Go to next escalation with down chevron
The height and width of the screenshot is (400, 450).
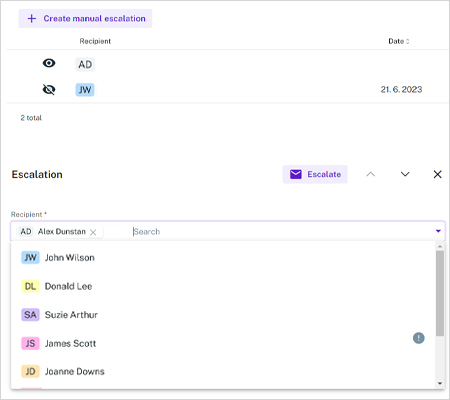pos(405,174)
